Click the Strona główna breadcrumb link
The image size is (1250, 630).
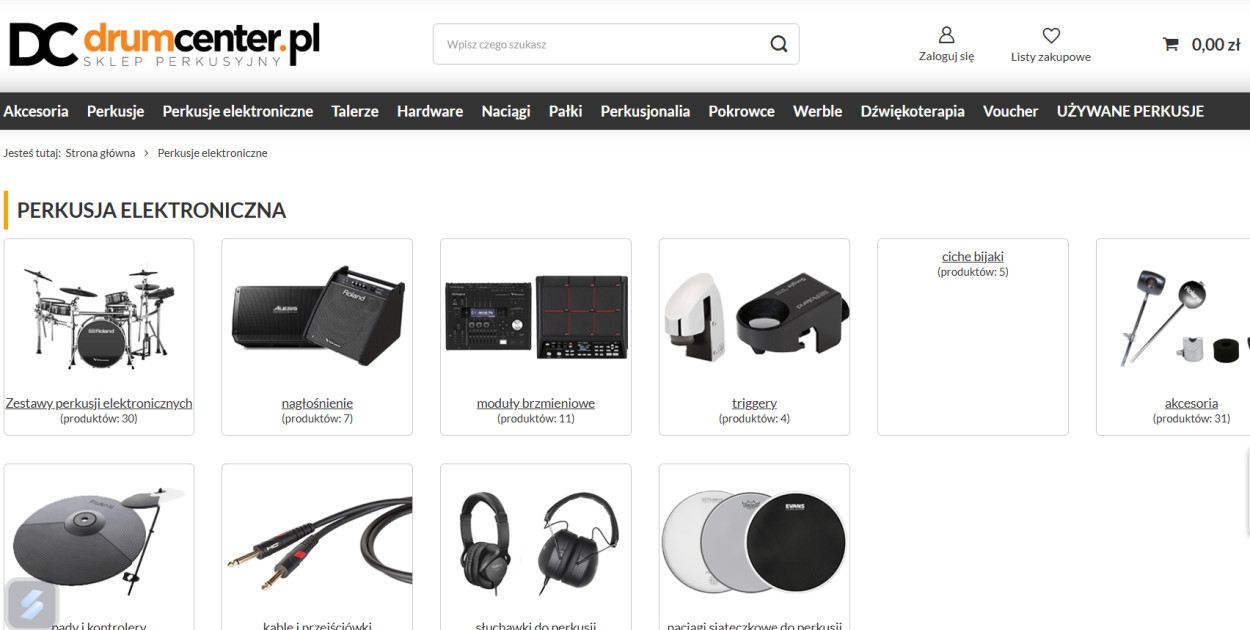click(100, 153)
